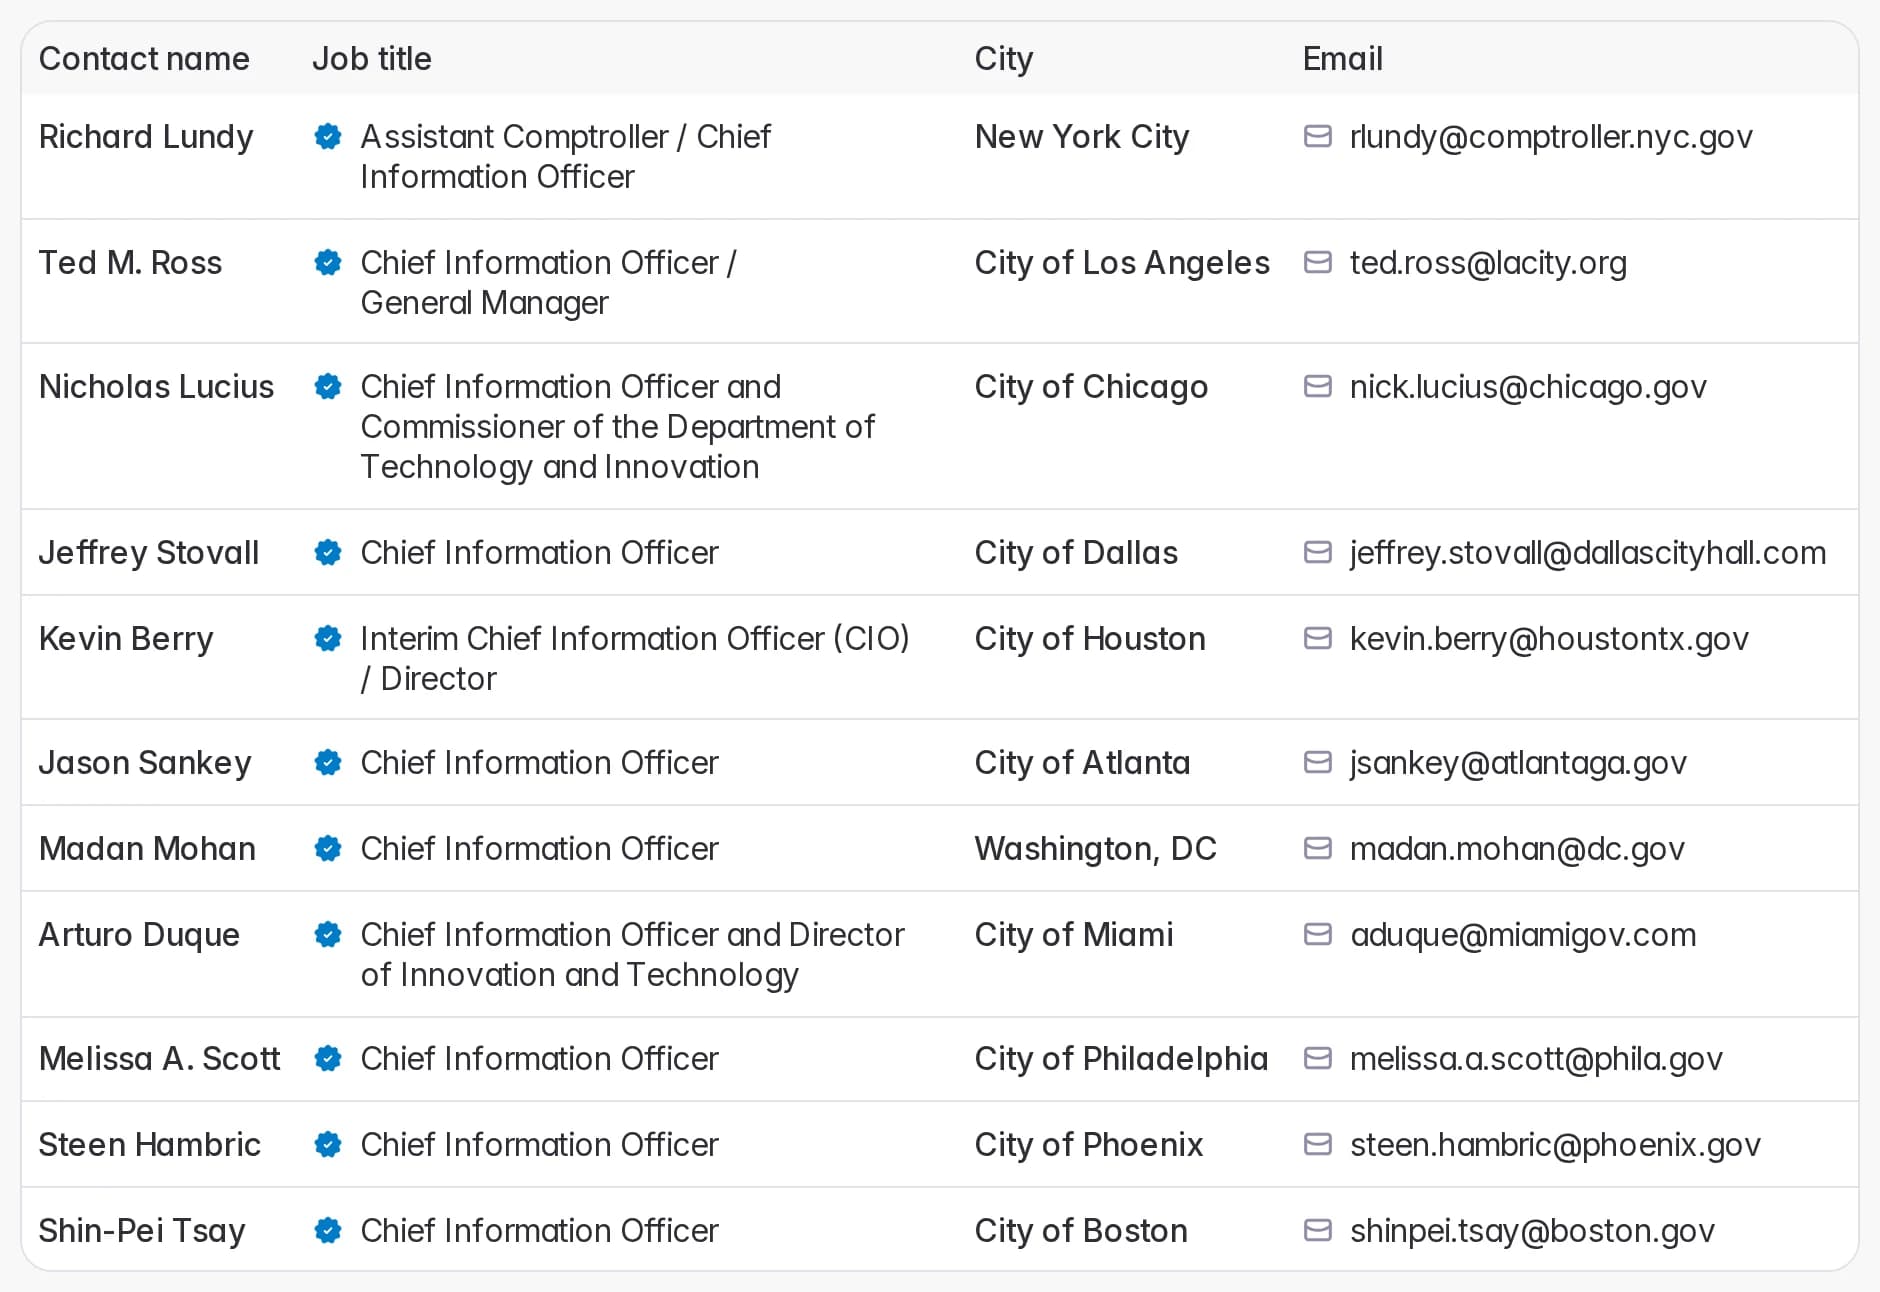1880x1292 pixels.
Task: Click the envelope icon before steen.hambric@phoenix.gov
Action: click(1318, 1144)
